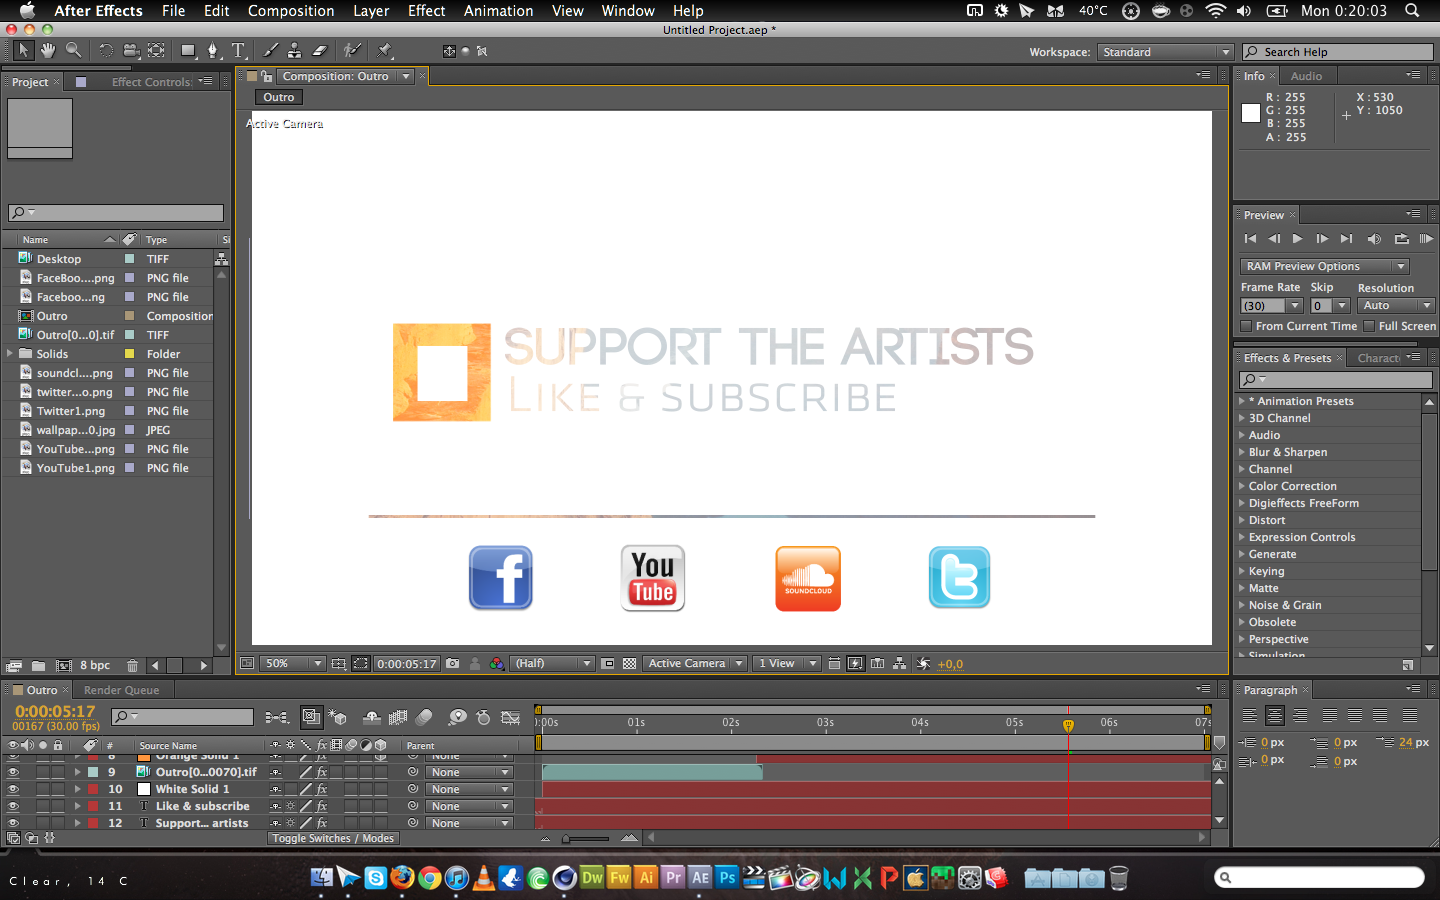Open the viewer magnification 50% dropdown
The image size is (1440, 900).
[293, 663]
